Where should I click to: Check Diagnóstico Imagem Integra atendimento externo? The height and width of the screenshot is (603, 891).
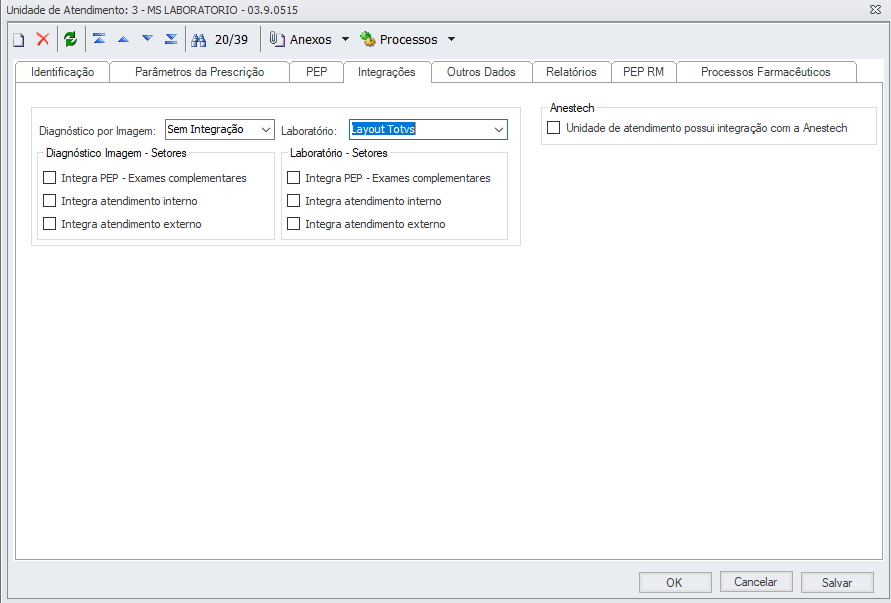[x=49, y=224]
